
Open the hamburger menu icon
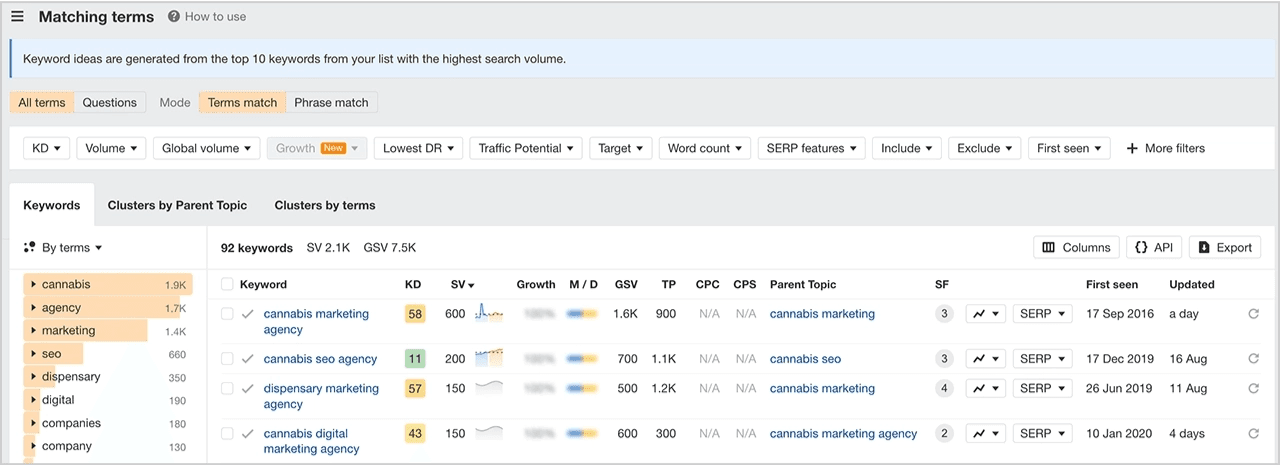[x=17, y=17]
